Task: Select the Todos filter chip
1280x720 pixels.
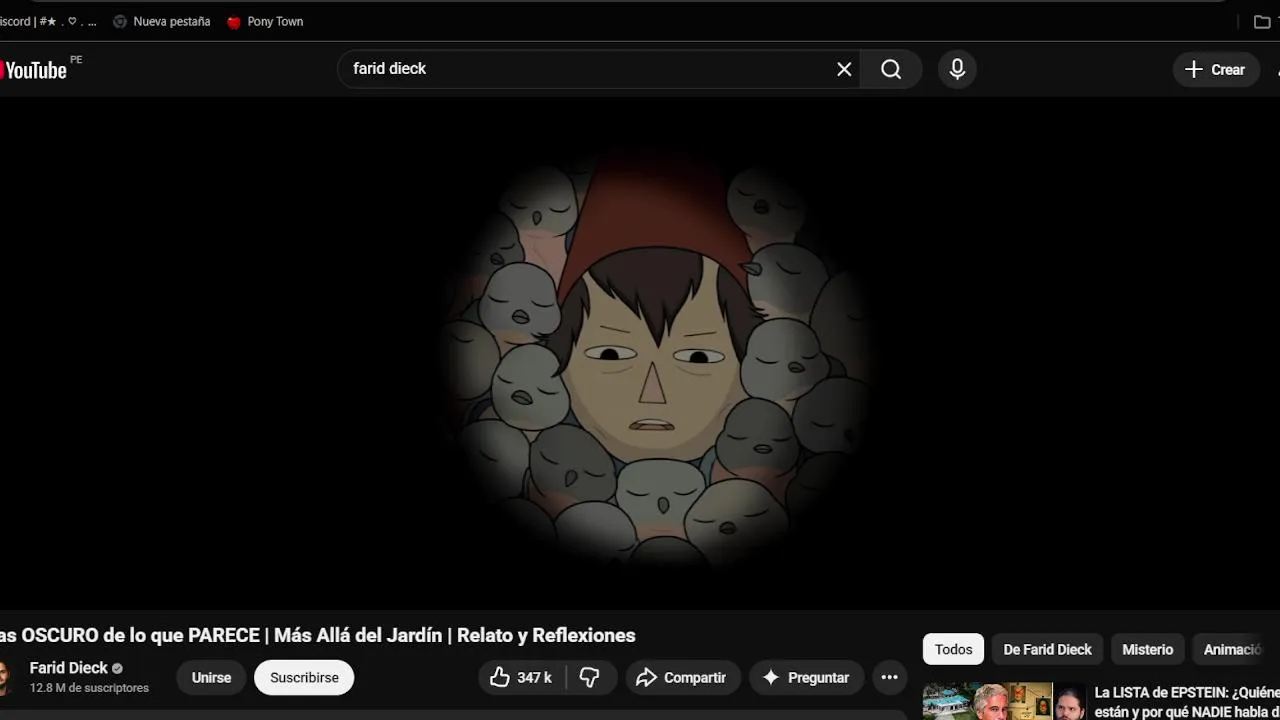Action: point(953,649)
